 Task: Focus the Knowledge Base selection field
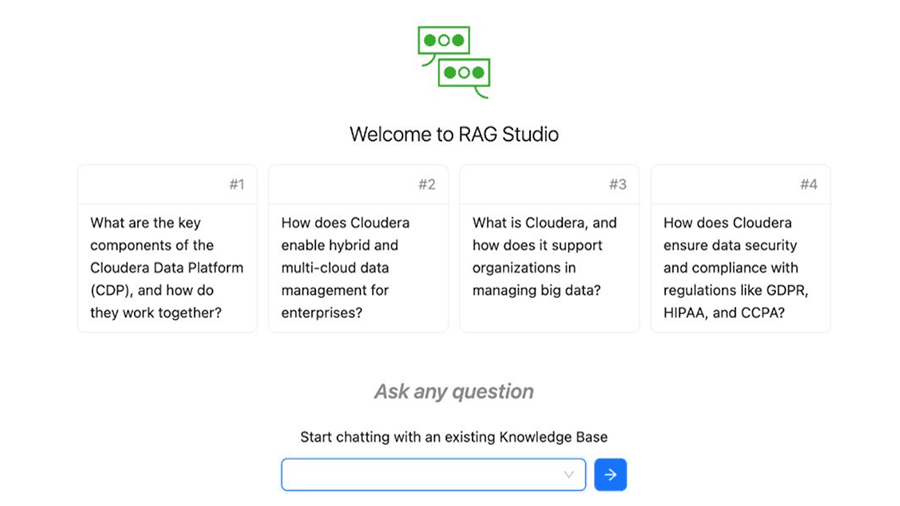(422, 475)
